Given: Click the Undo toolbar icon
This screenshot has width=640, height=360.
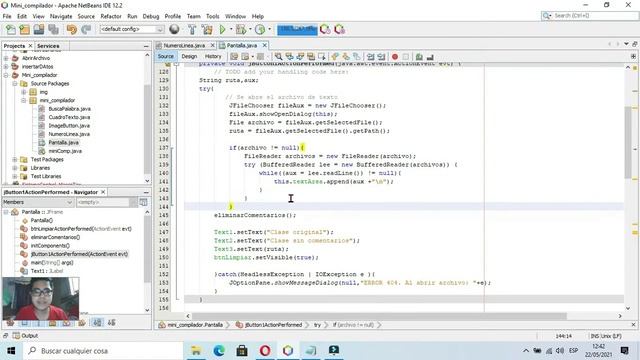Looking at the screenshot, I should pyautogui.click(x=72, y=29).
